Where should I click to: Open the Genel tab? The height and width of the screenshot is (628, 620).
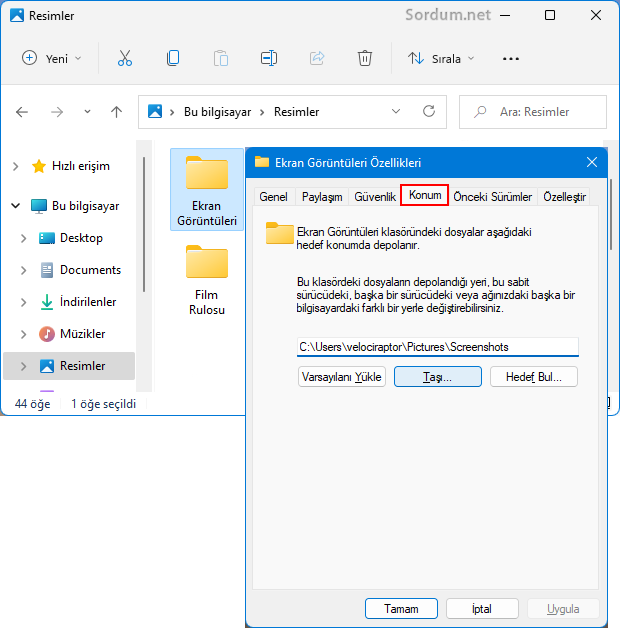point(273,197)
